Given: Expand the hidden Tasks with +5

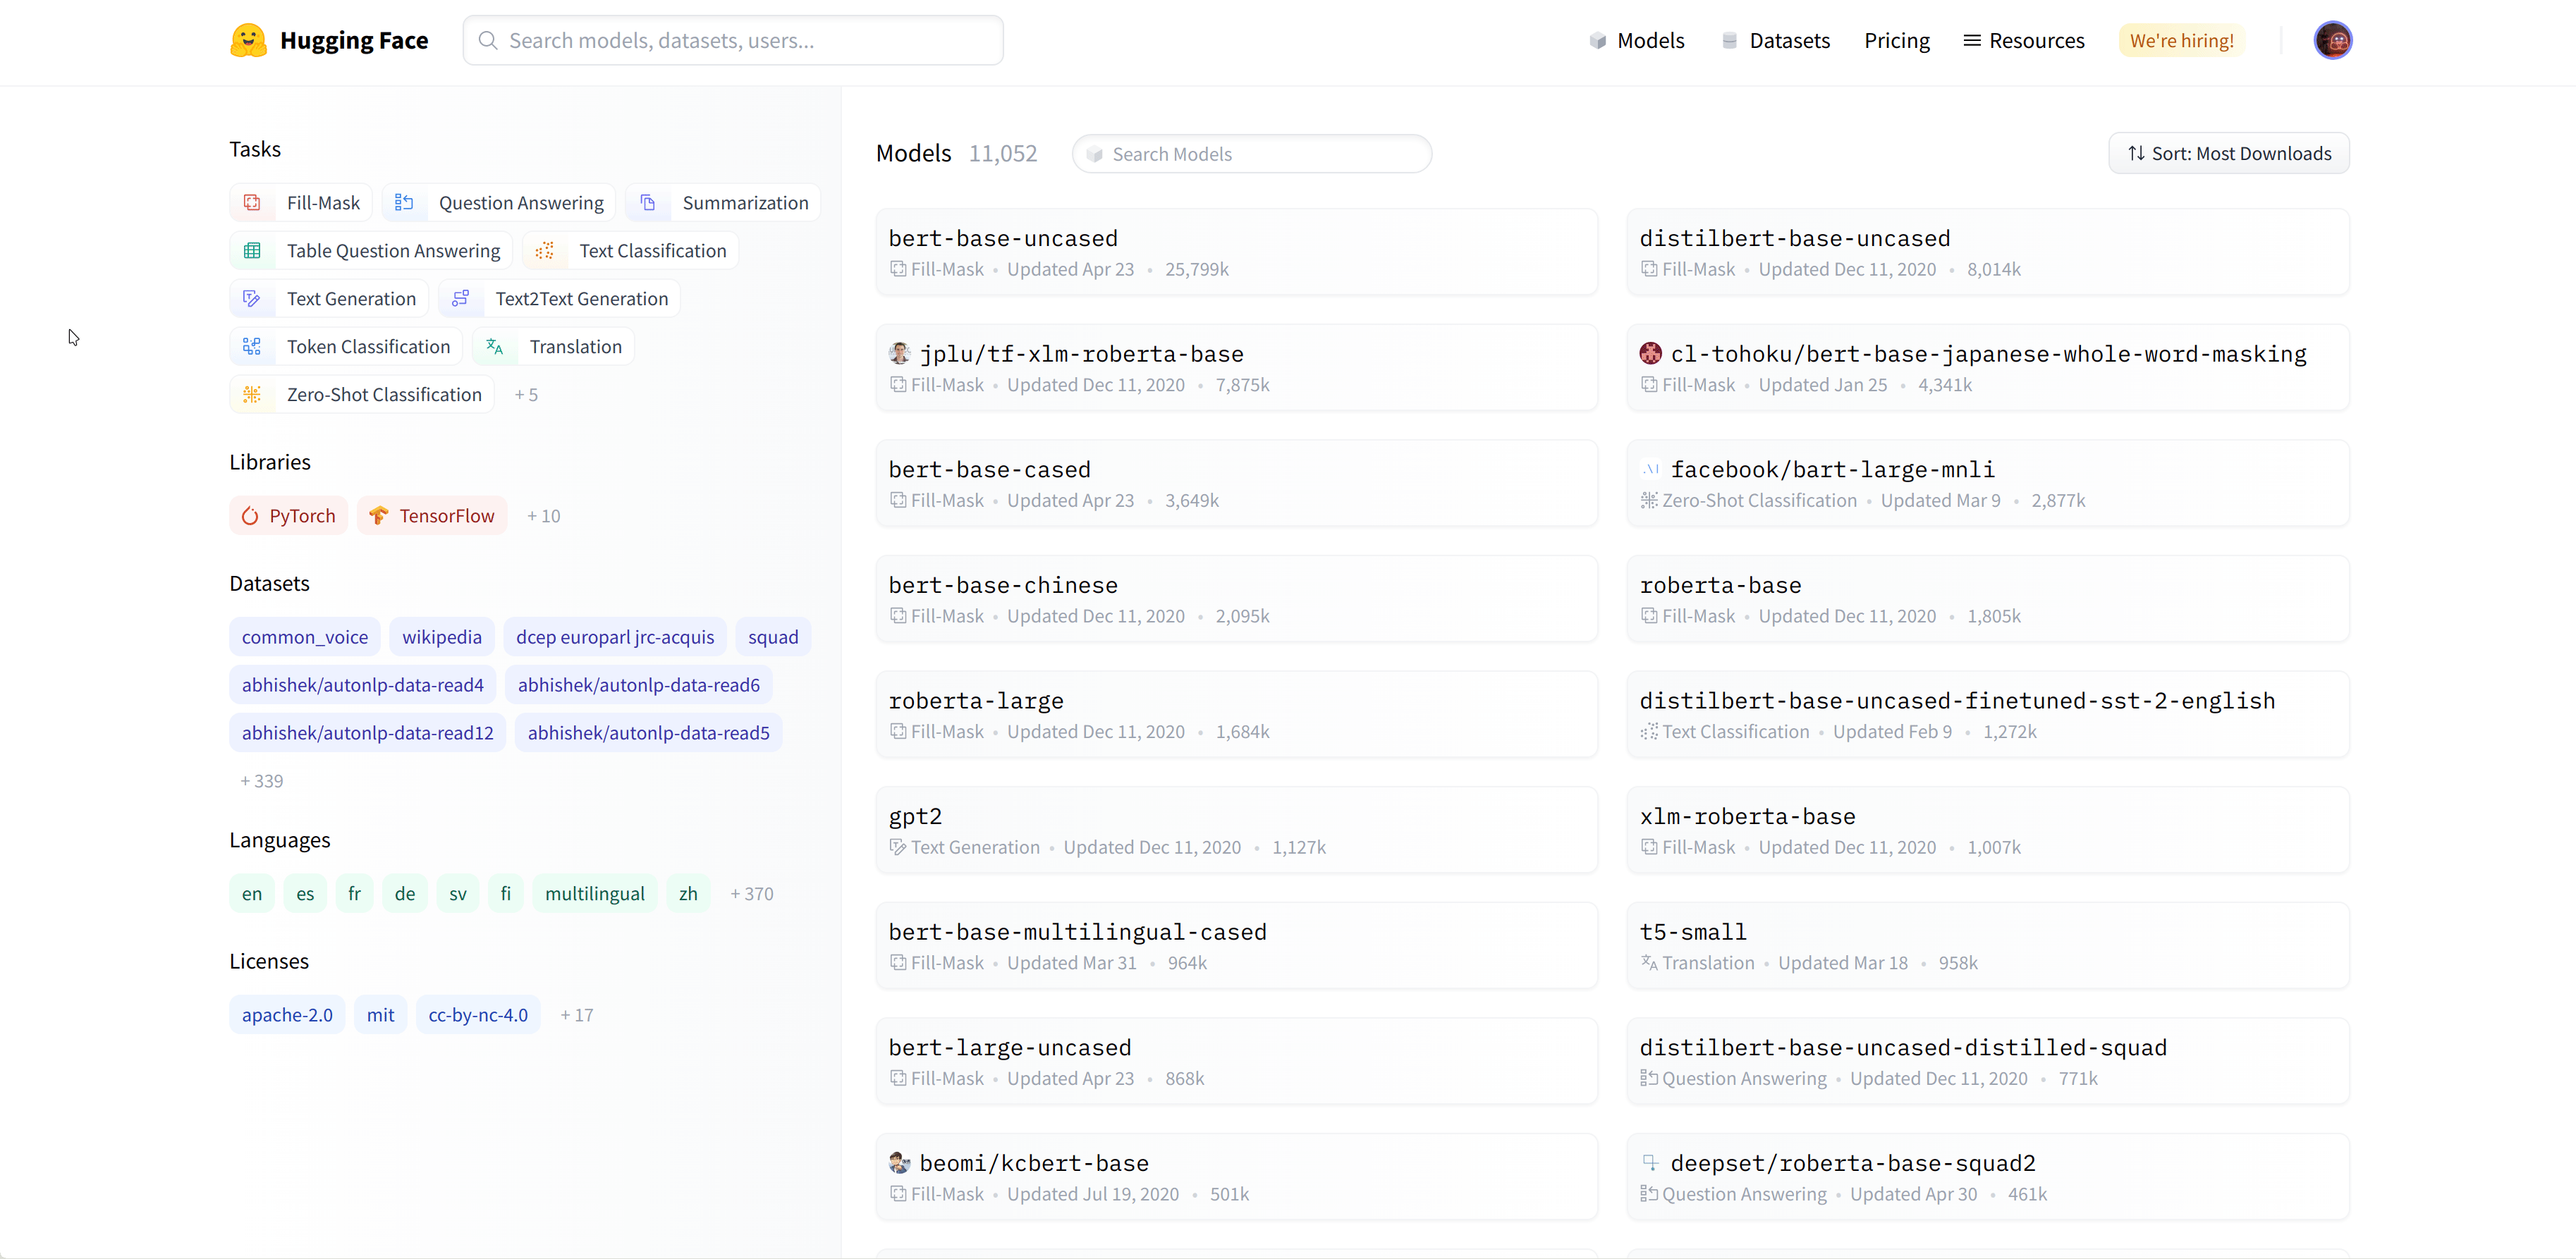Looking at the screenshot, I should pos(527,394).
